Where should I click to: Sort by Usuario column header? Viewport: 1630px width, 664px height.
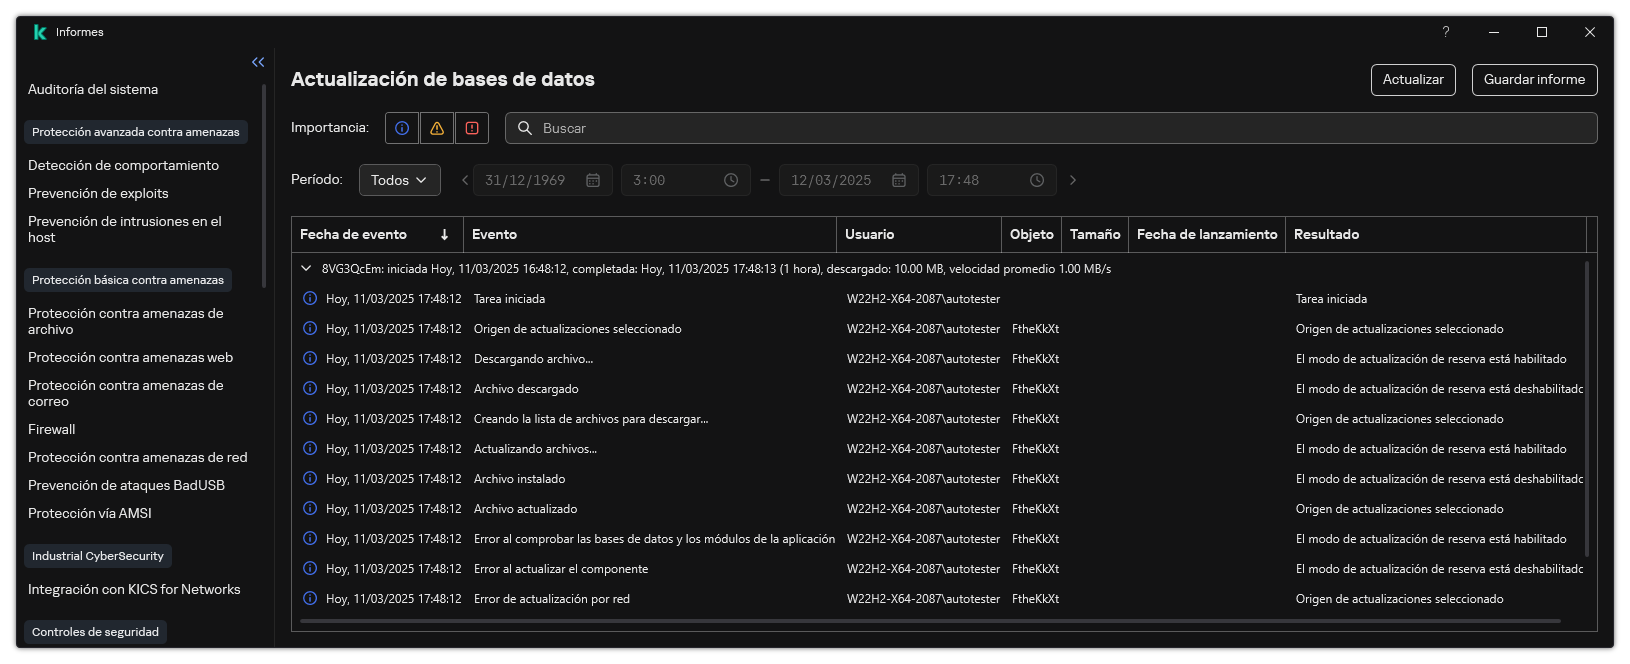coord(919,234)
